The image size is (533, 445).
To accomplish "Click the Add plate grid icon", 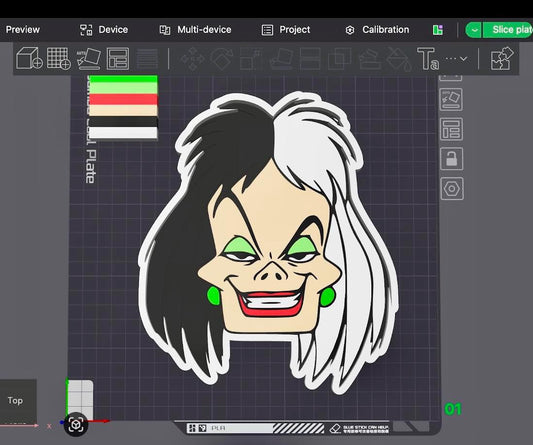I will point(58,58).
